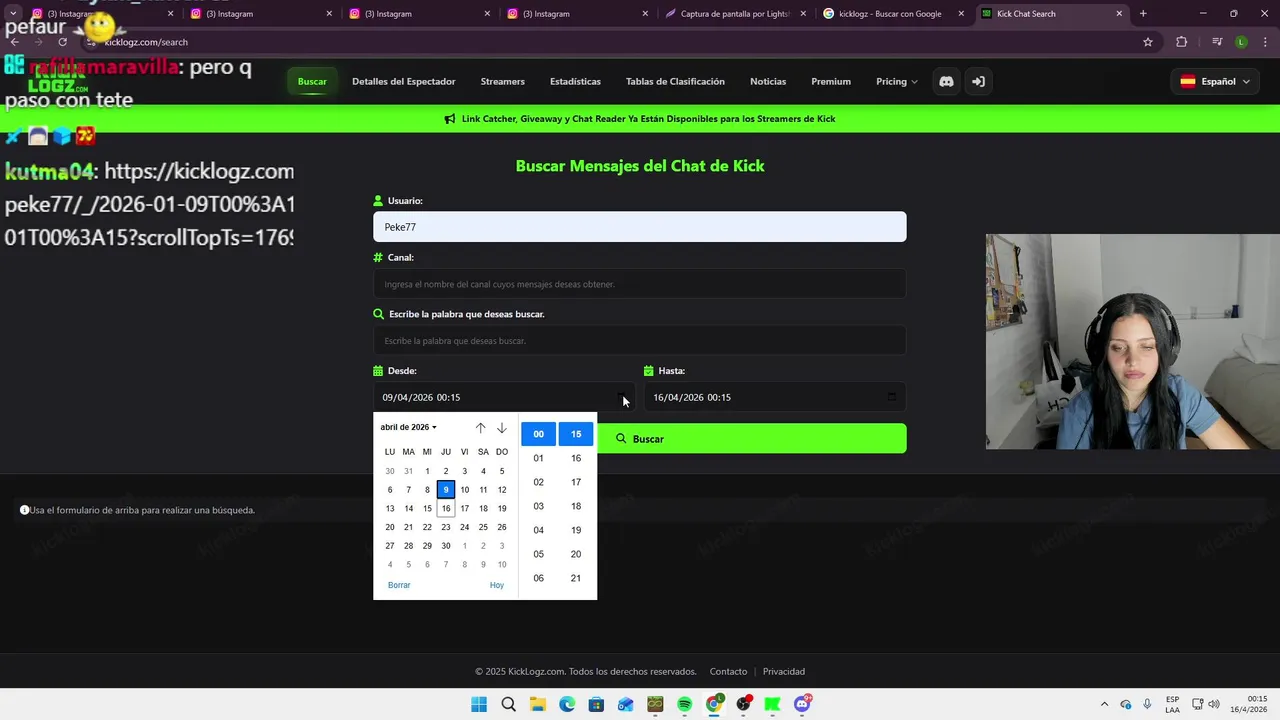Open the Premium page
This screenshot has width=1280, height=720.
coord(831,81)
